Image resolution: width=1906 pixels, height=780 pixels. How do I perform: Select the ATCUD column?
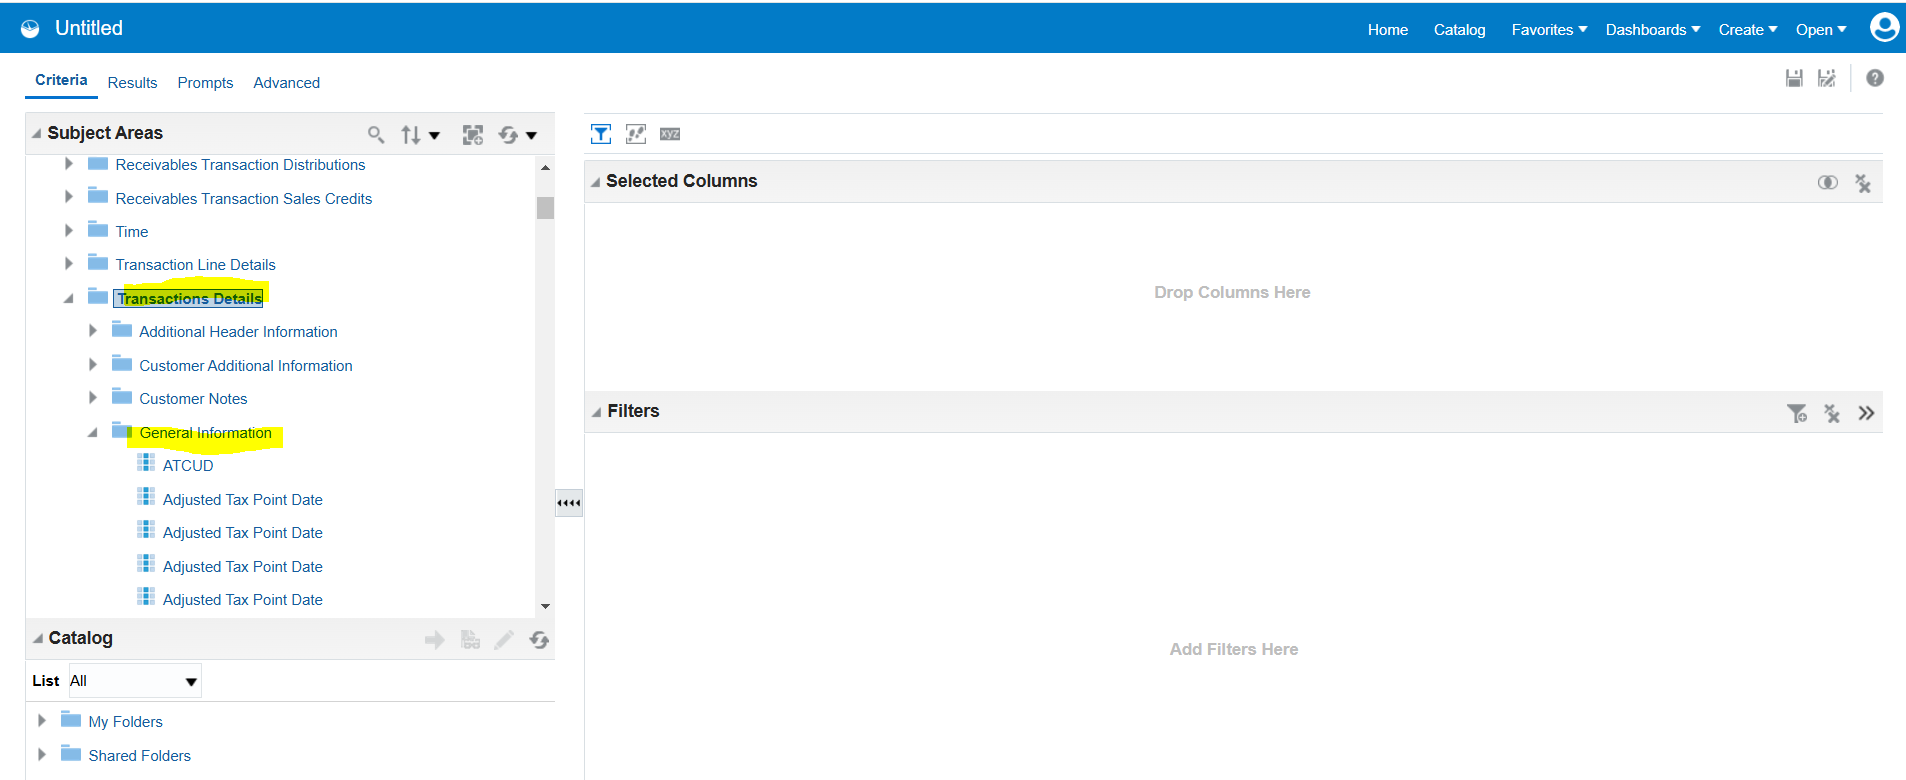pyautogui.click(x=188, y=466)
